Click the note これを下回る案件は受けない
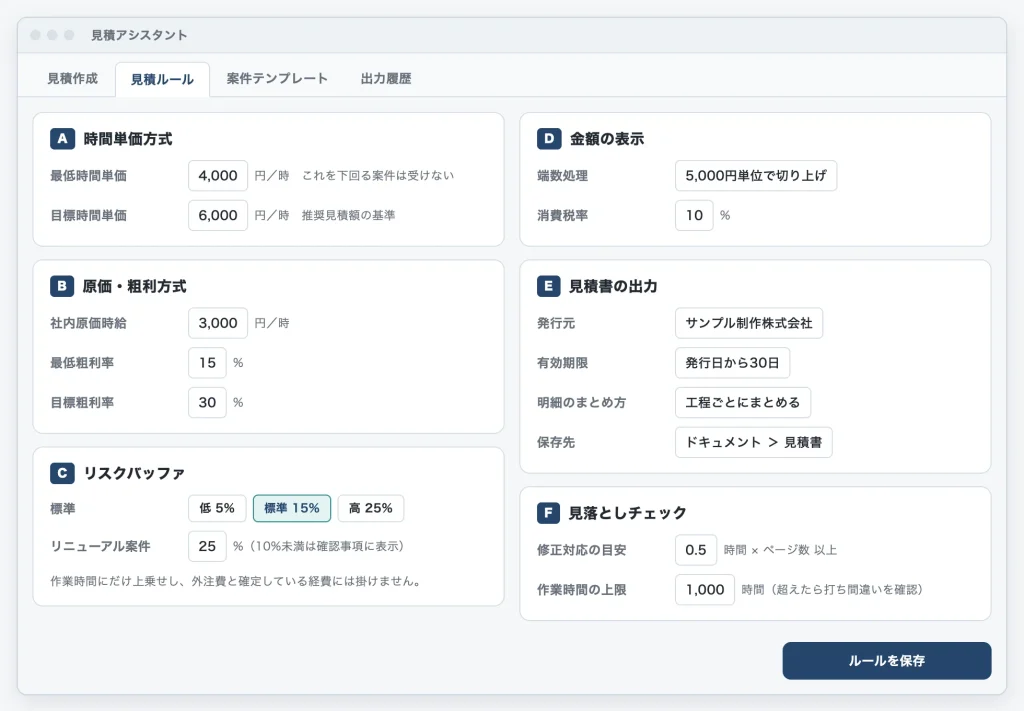This screenshot has height=711, width=1024. point(378,176)
